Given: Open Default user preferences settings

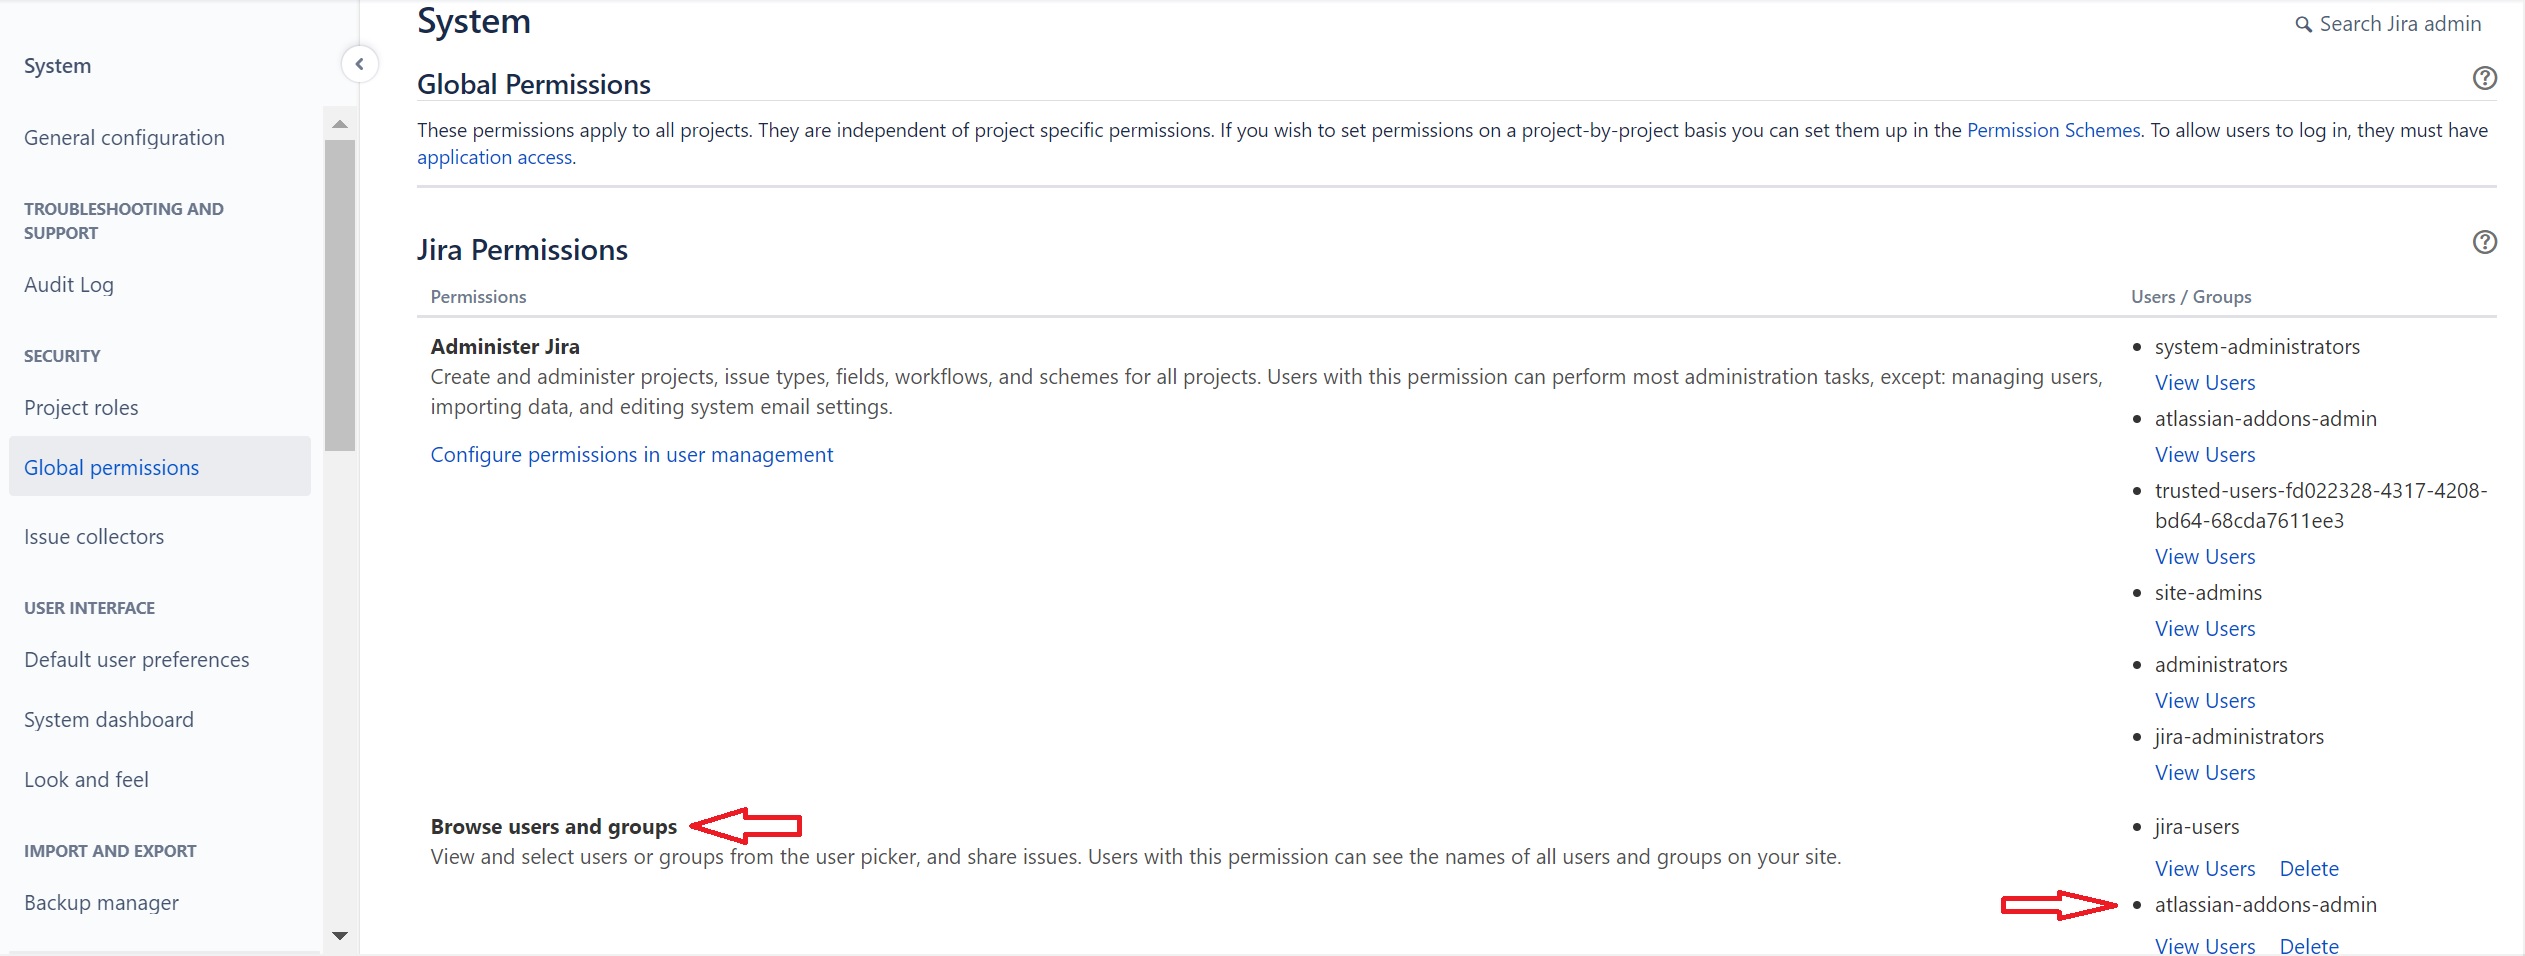Looking at the screenshot, I should (136, 659).
